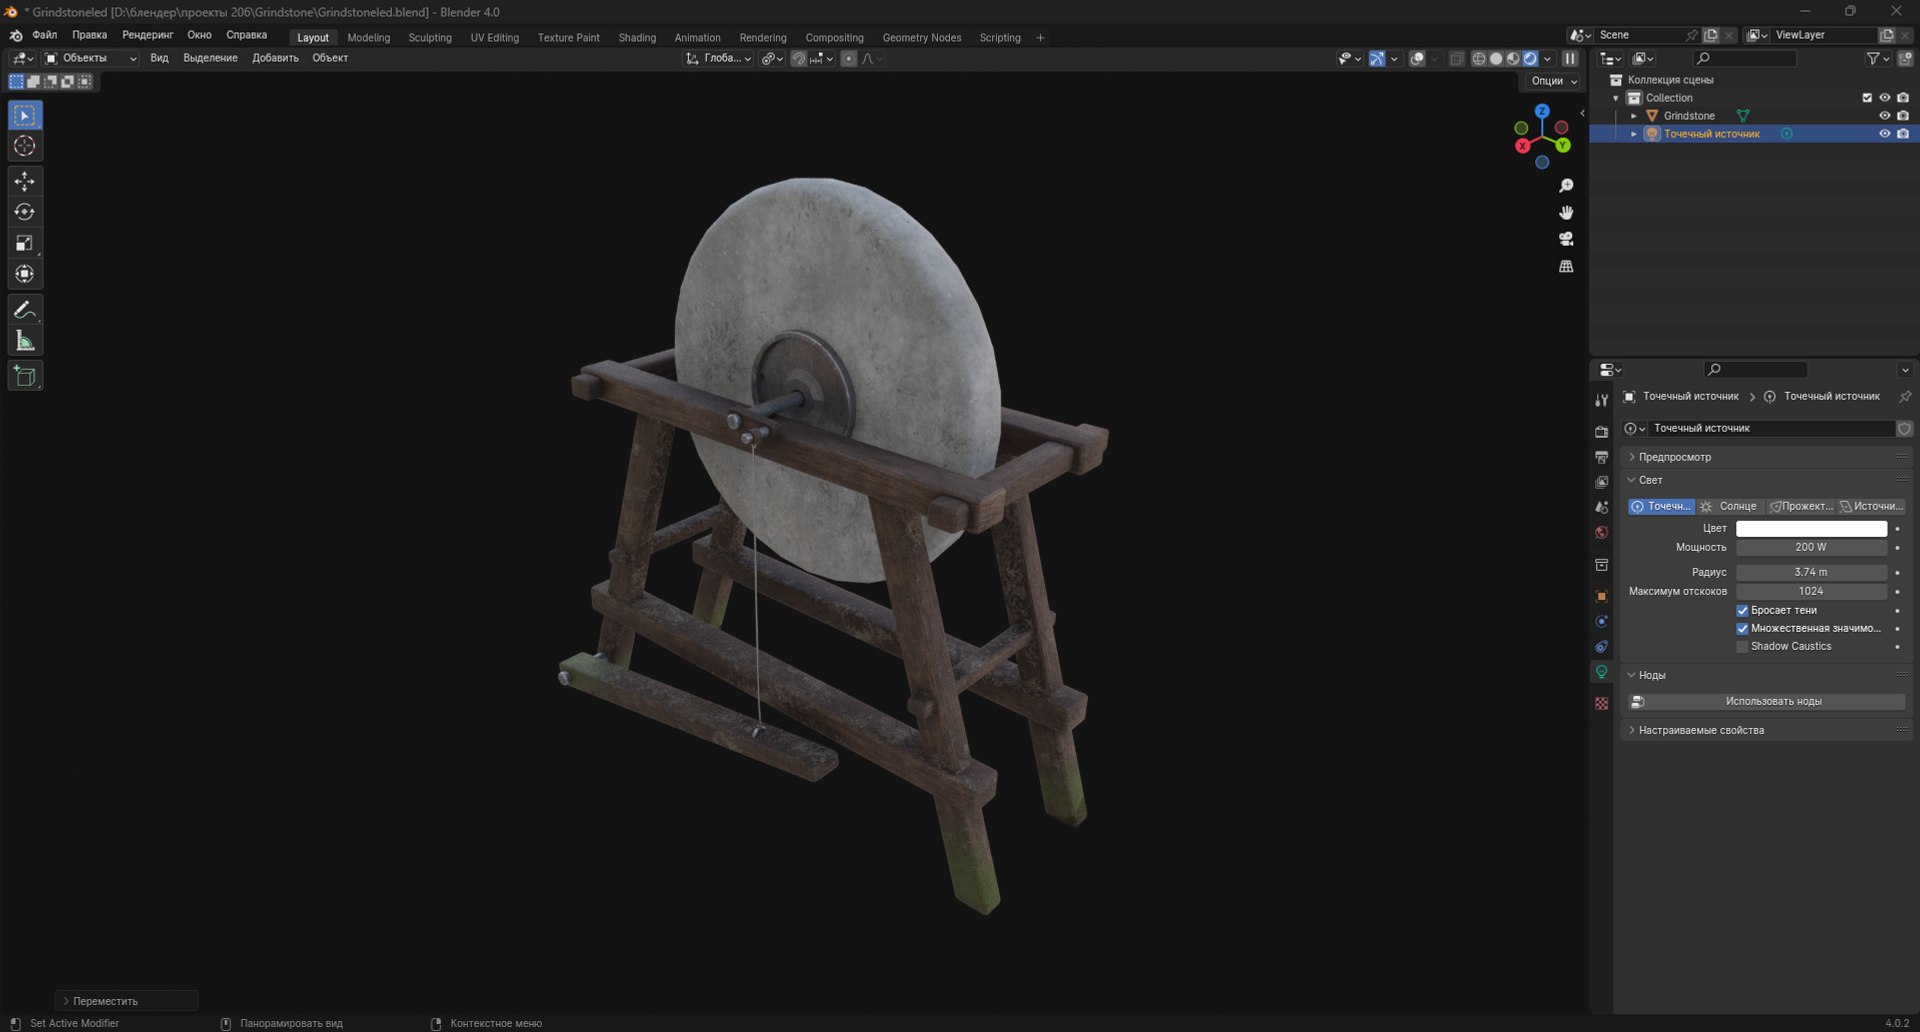Screen dimensions: 1920x1032
Task: Set light type to 'Прожект...'
Action: [1801, 506]
